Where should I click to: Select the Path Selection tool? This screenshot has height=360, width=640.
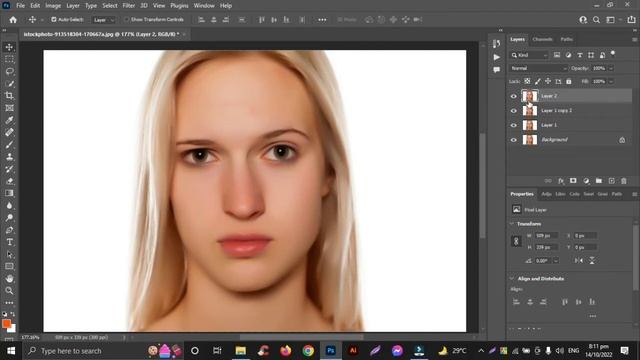9,254
